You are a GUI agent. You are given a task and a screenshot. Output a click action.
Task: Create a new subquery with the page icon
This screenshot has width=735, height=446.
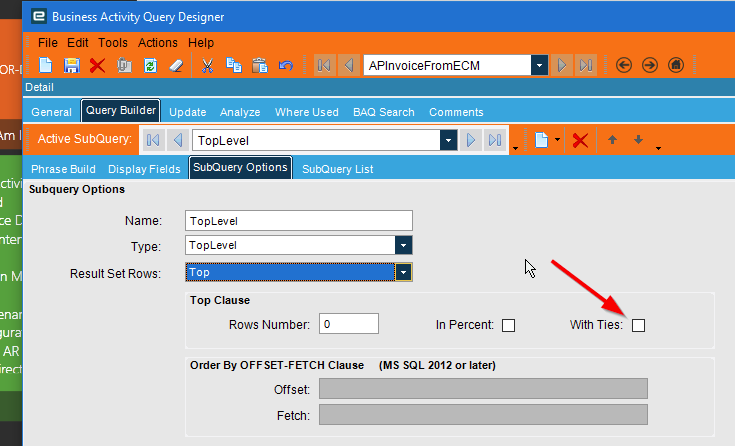coord(541,140)
